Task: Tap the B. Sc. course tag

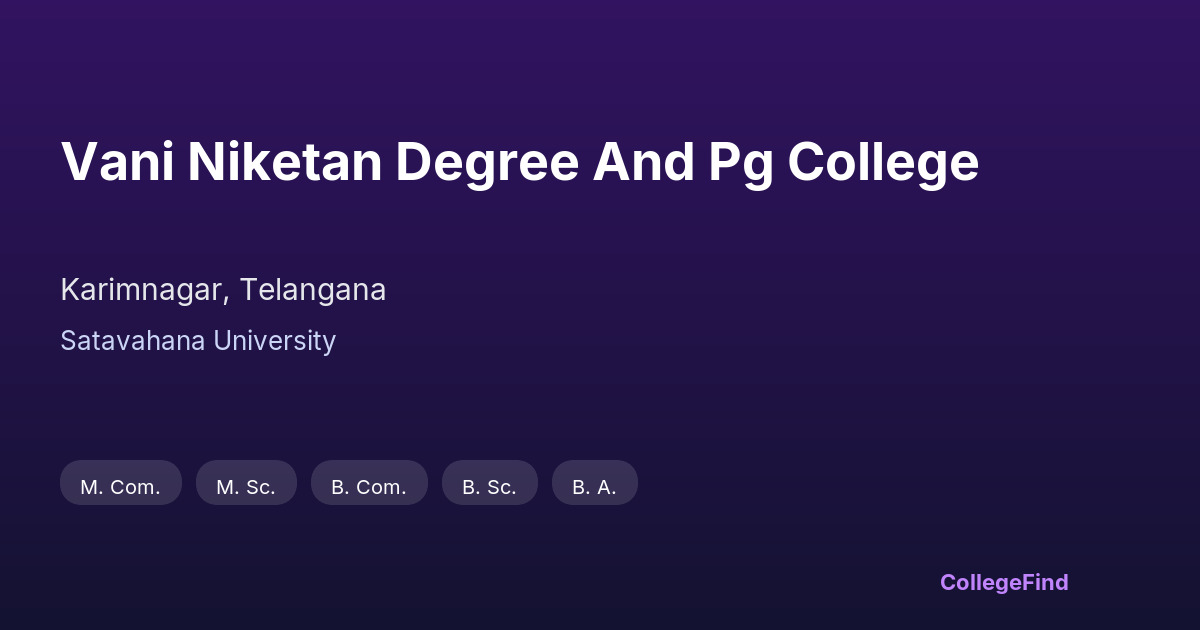Action: pos(489,487)
